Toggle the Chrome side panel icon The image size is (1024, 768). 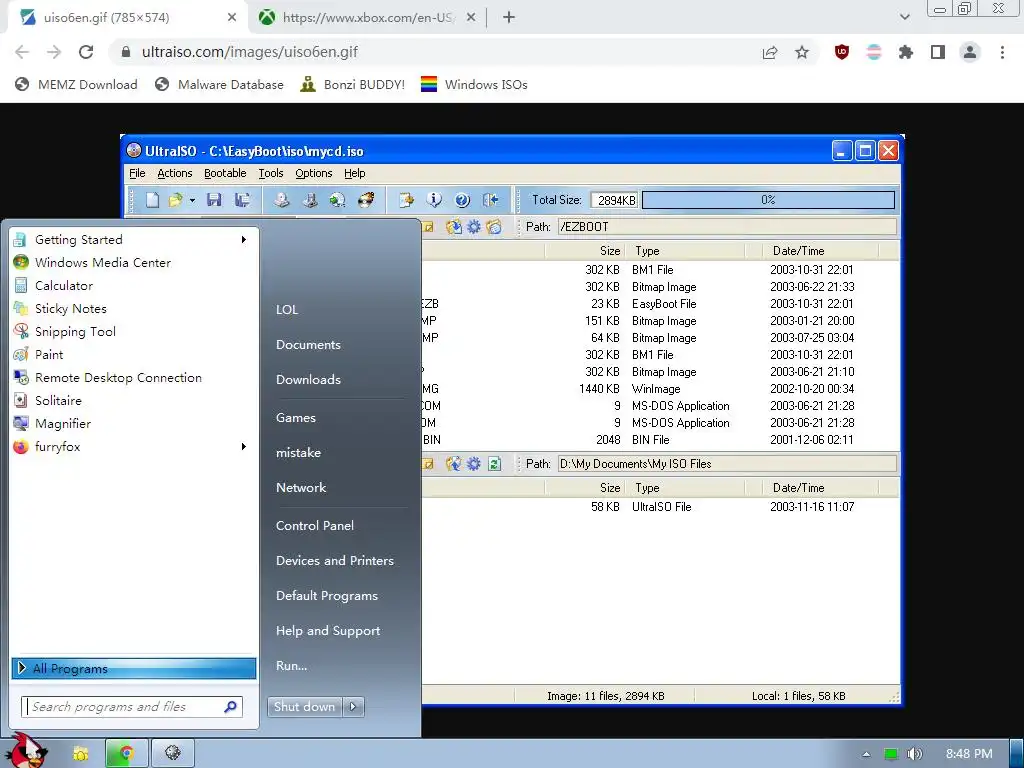tap(938, 52)
